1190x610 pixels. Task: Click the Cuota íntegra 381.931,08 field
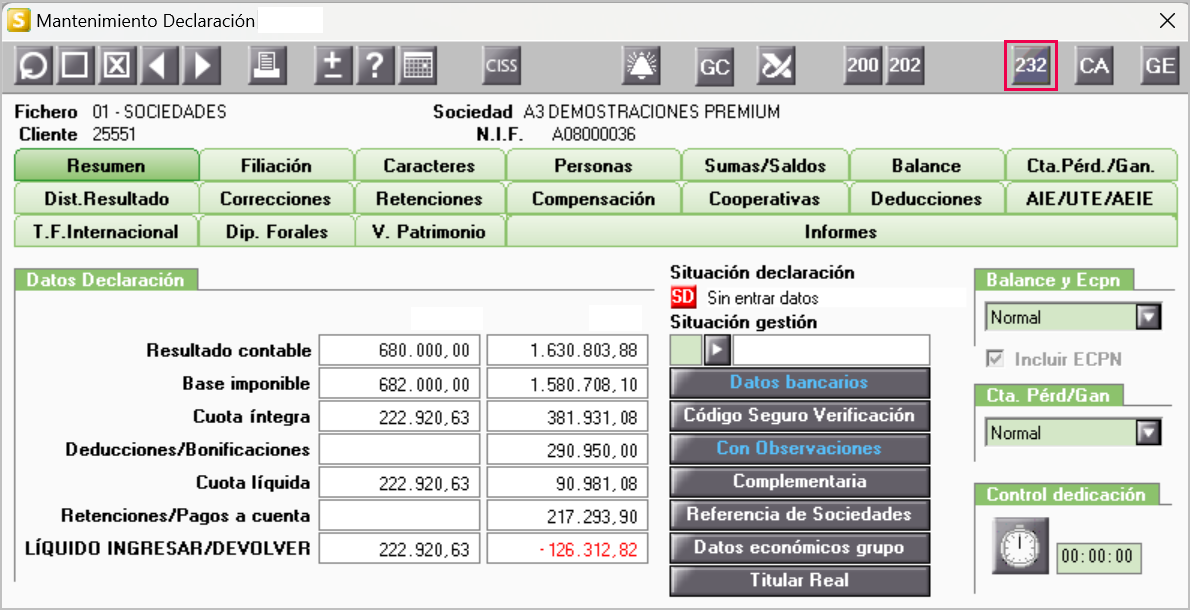coord(568,417)
